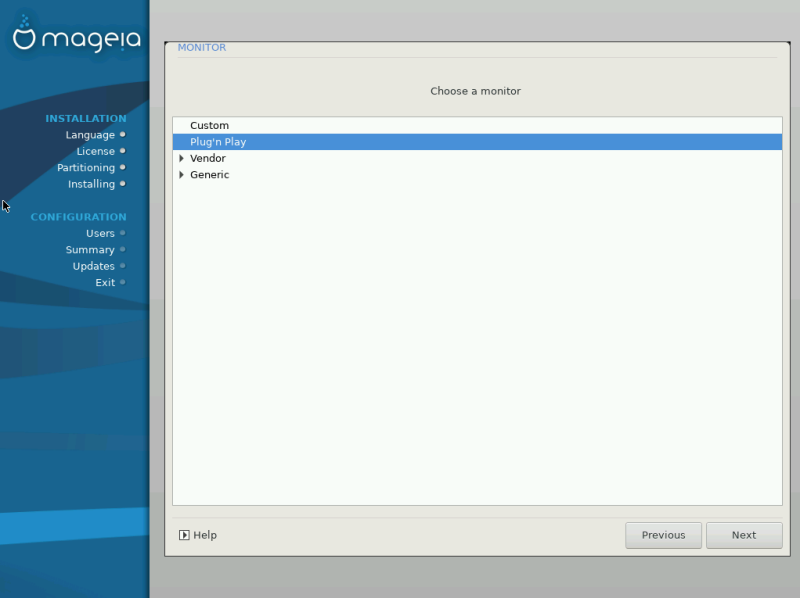Viewport: 800px width, 598px height.
Task: Click the bullet beside Partitioning step
Action: 122,167
